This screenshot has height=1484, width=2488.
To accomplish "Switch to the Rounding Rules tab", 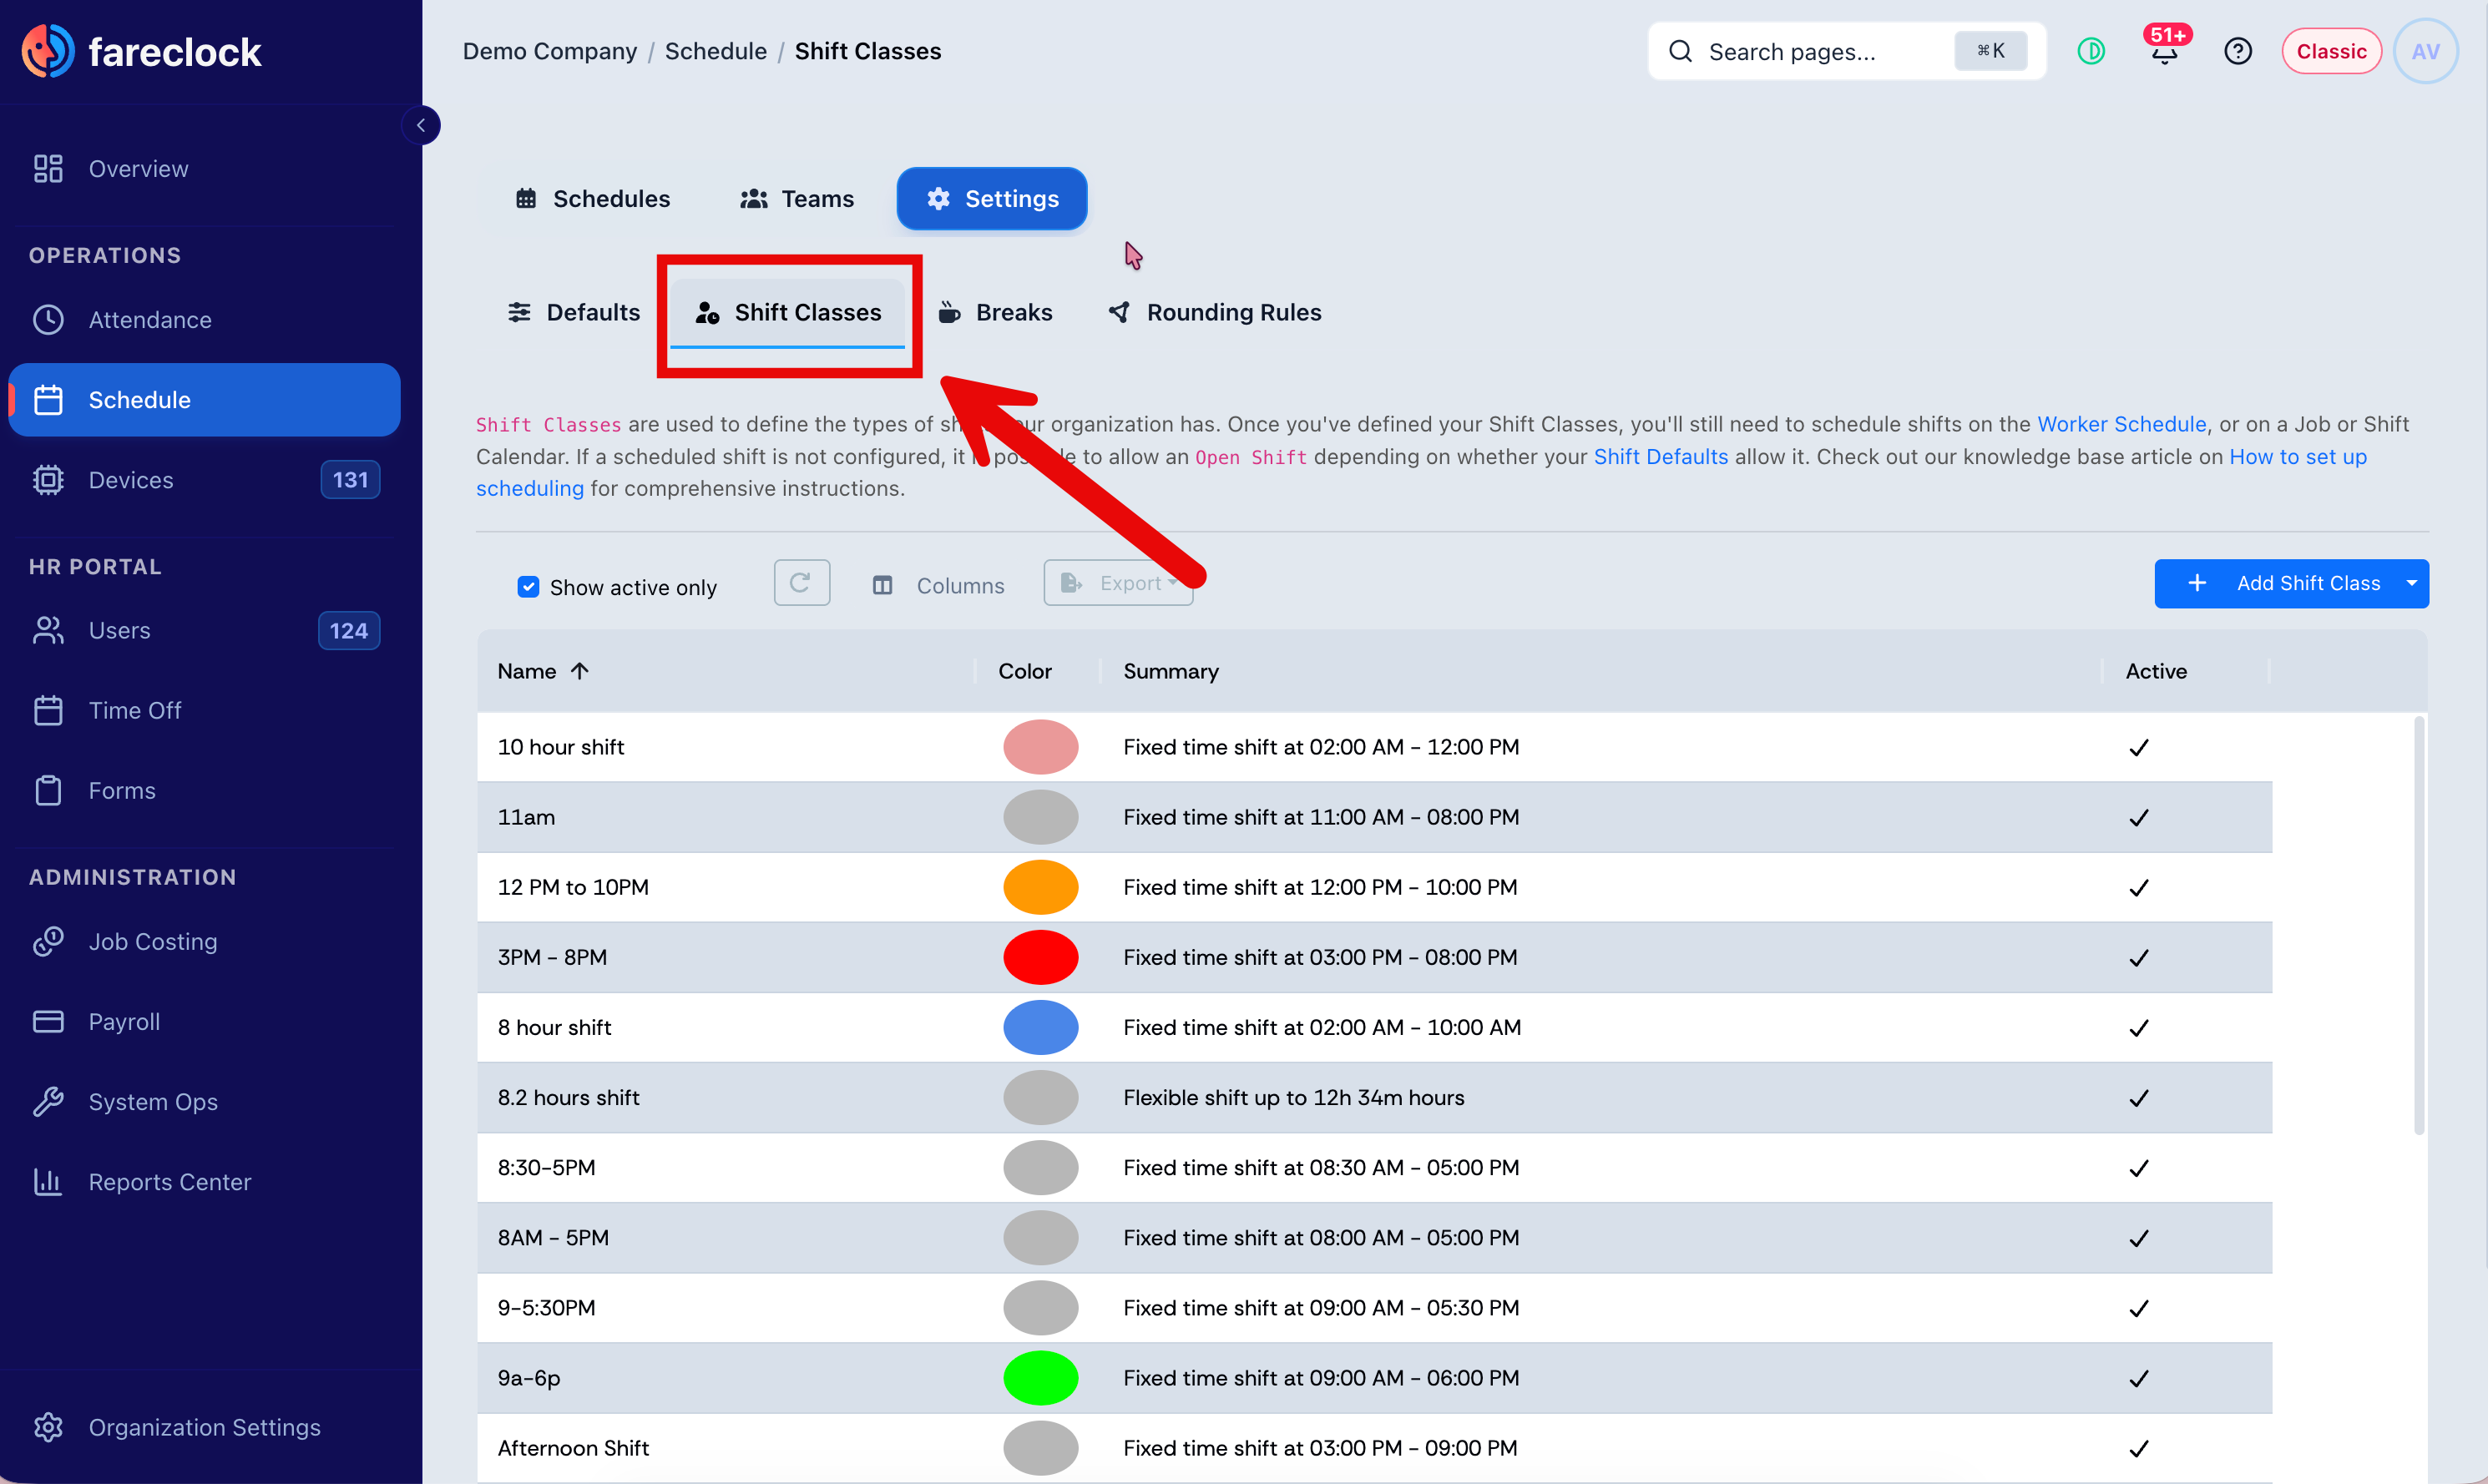I will click(x=1214, y=313).
